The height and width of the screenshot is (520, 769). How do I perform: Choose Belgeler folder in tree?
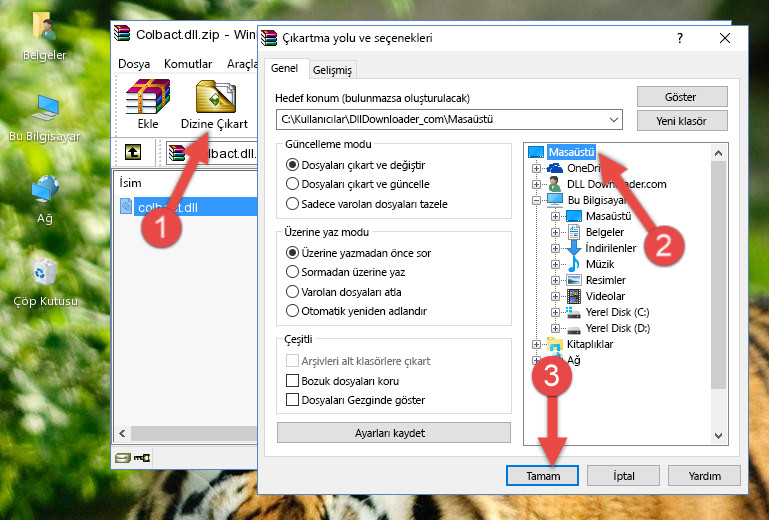pos(605,232)
